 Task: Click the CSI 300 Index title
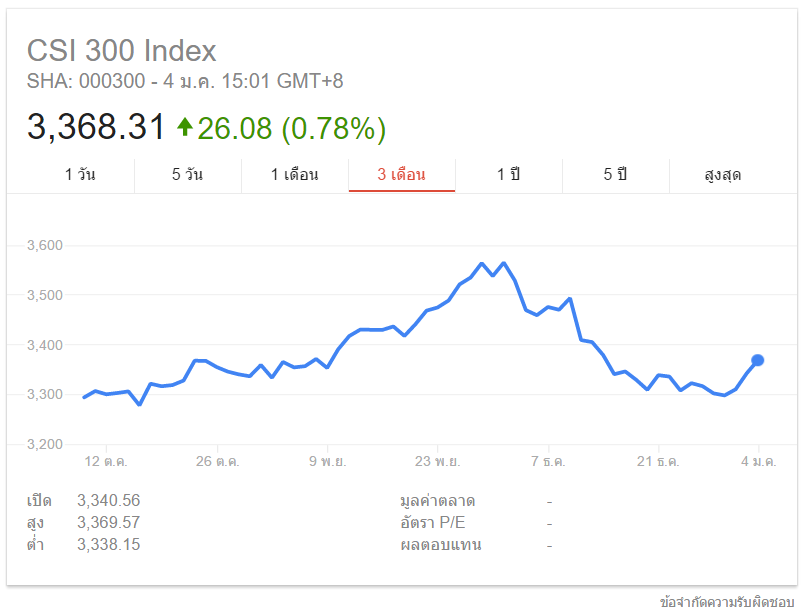(121, 51)
